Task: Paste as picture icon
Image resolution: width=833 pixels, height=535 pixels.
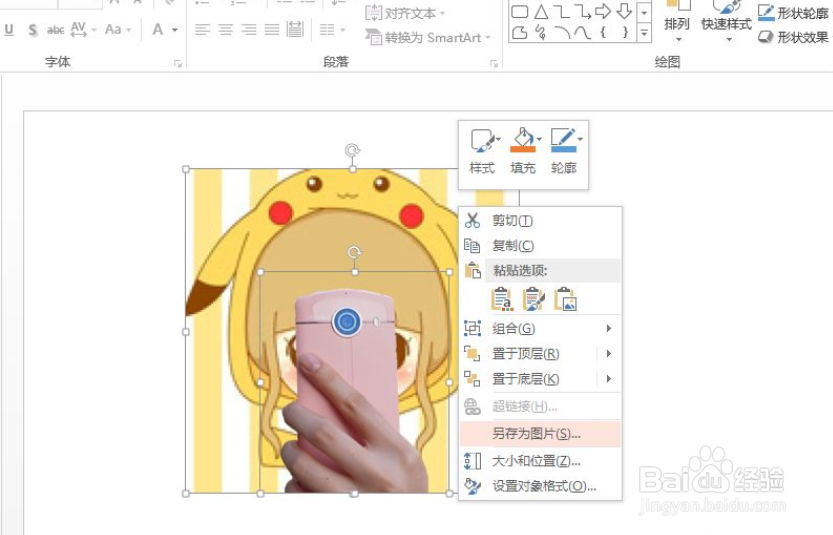Action: click(565, 299)
